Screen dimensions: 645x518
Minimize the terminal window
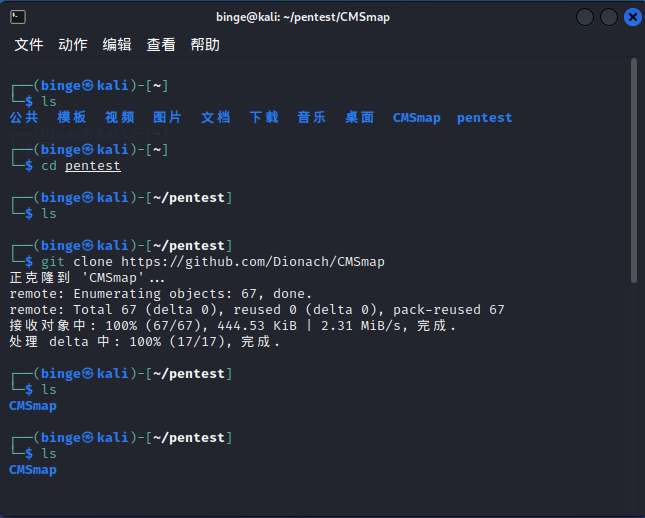coord(585,17)
